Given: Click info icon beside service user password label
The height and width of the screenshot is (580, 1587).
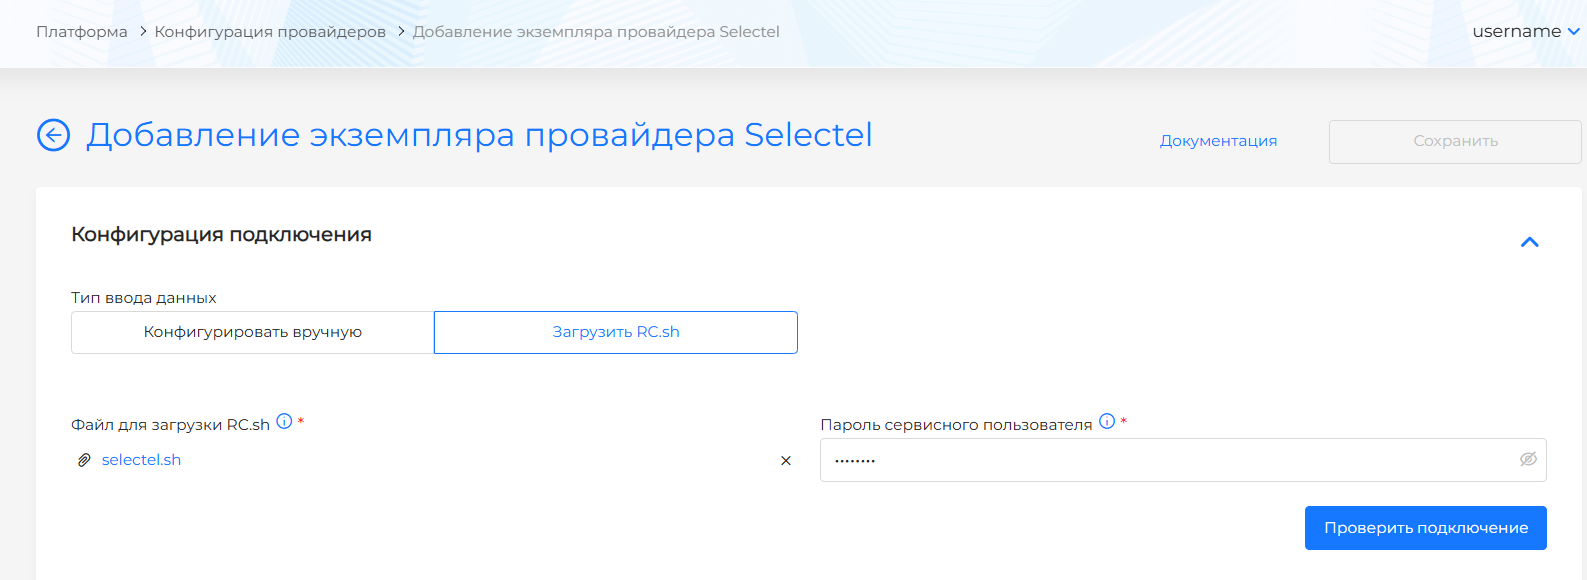Looking at the screenshot, I should [x=1107, y=422].
